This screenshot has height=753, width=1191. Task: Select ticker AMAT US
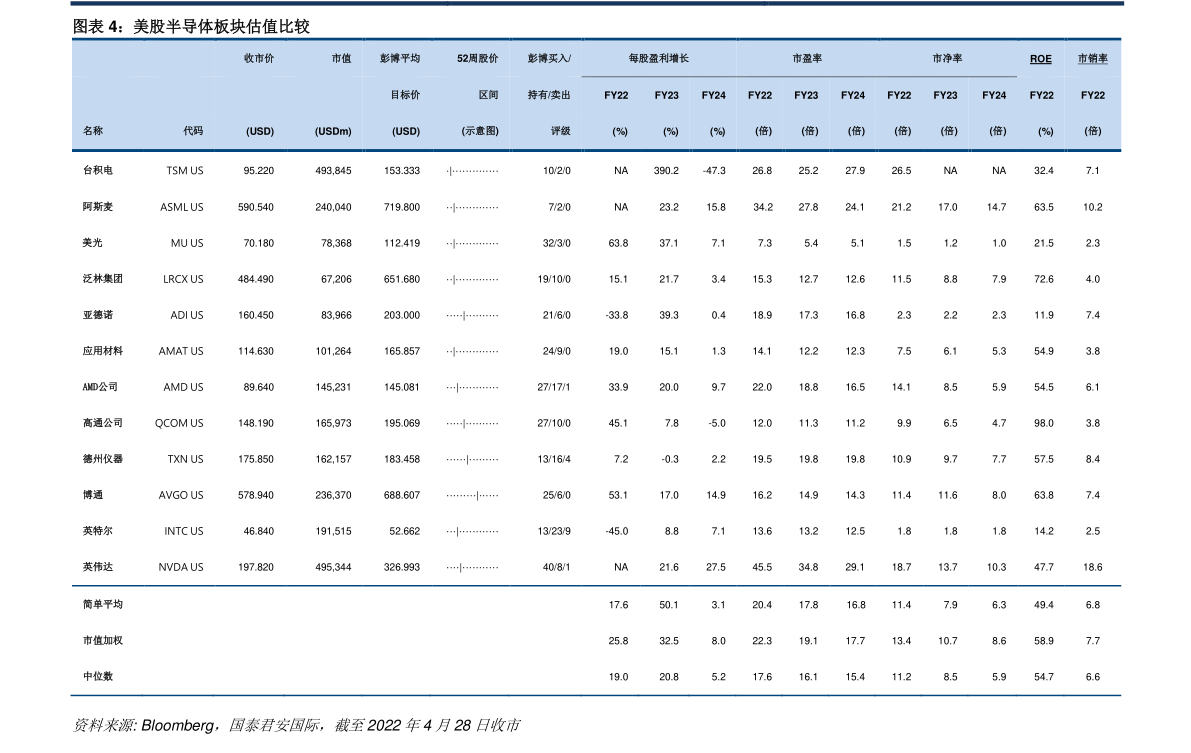click(x=182, y=352)
